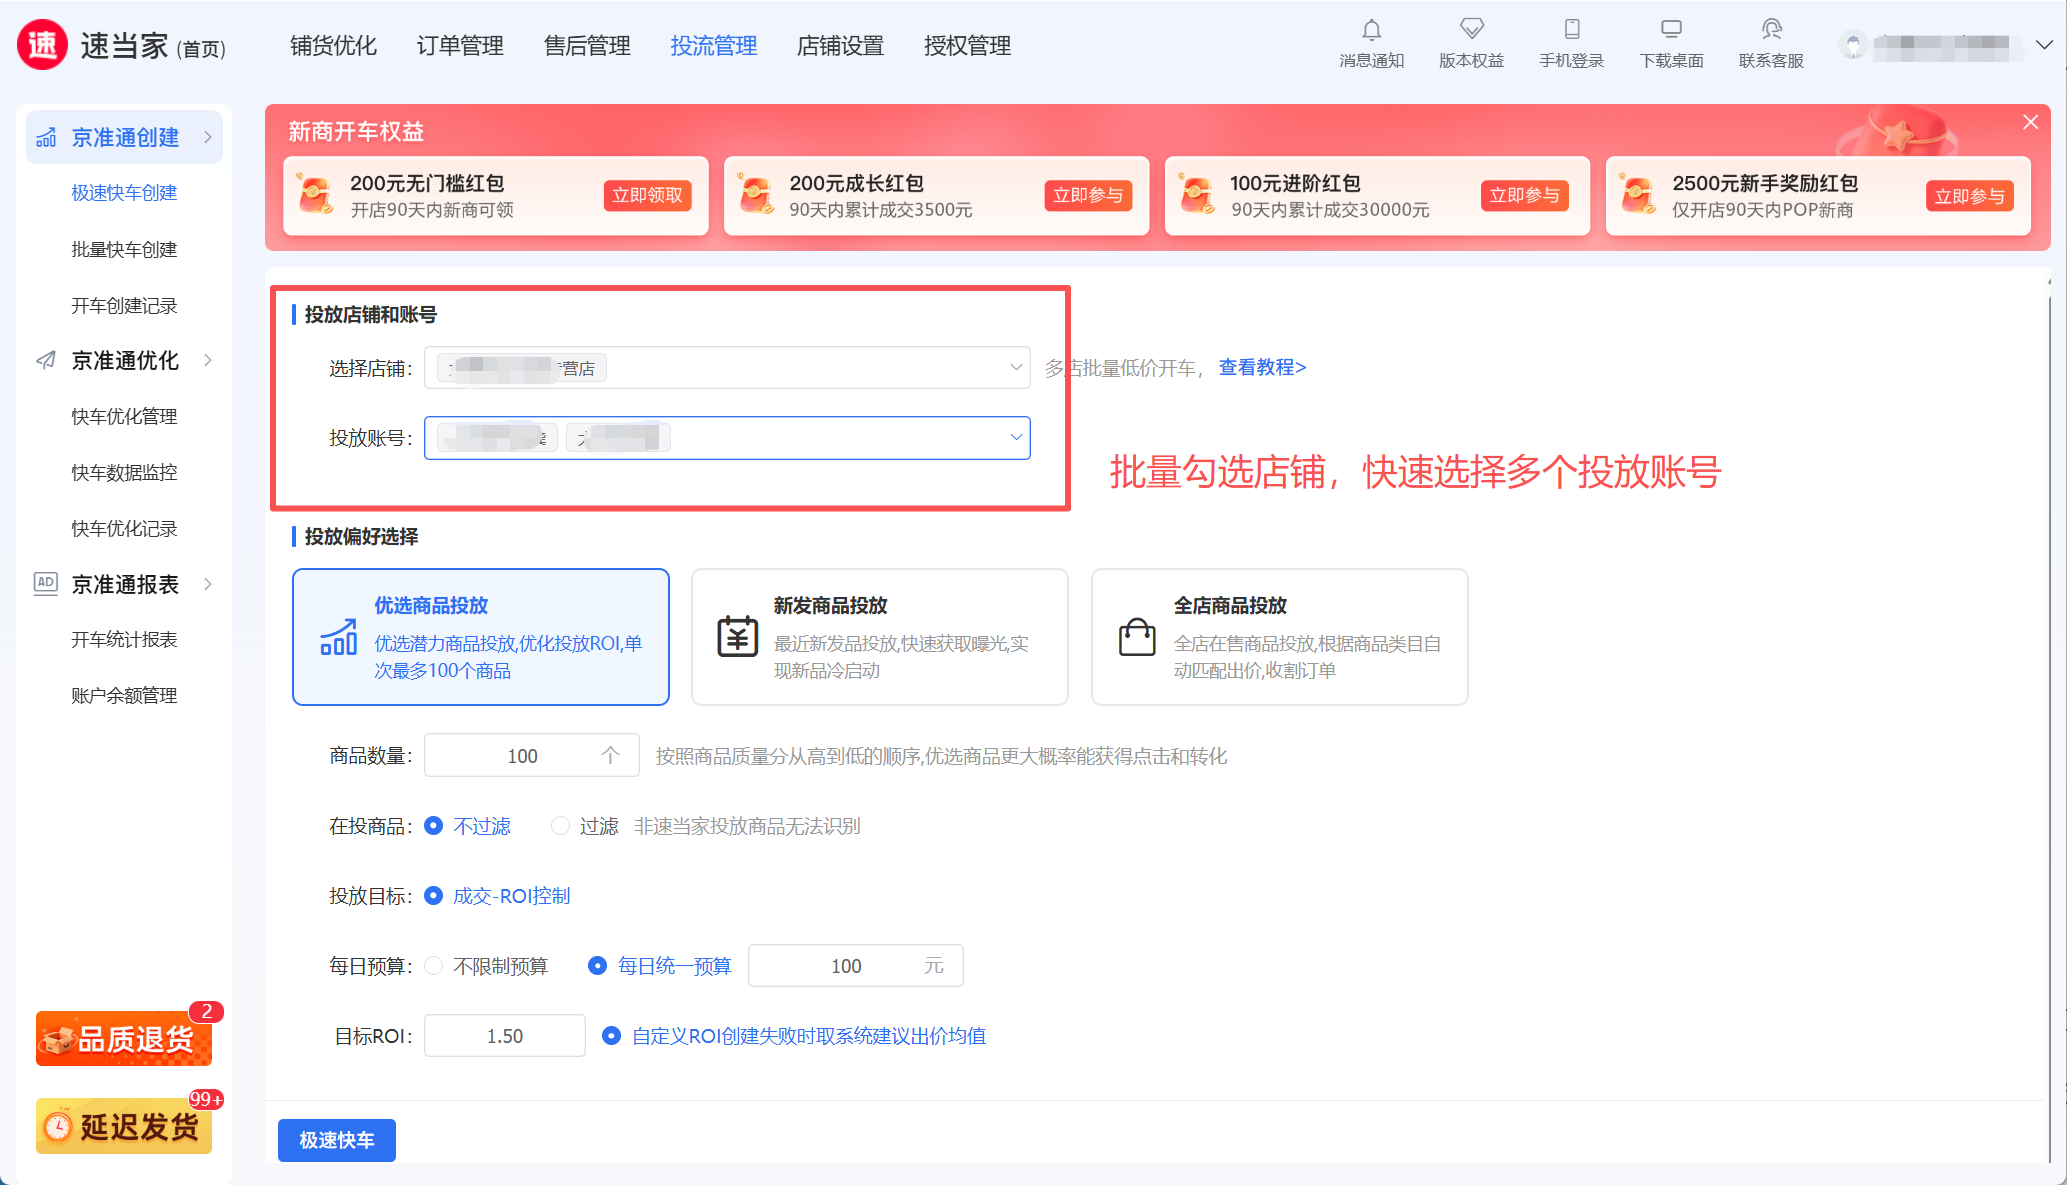Contact support via 联系客服 headset icon

pos(1772,29)
